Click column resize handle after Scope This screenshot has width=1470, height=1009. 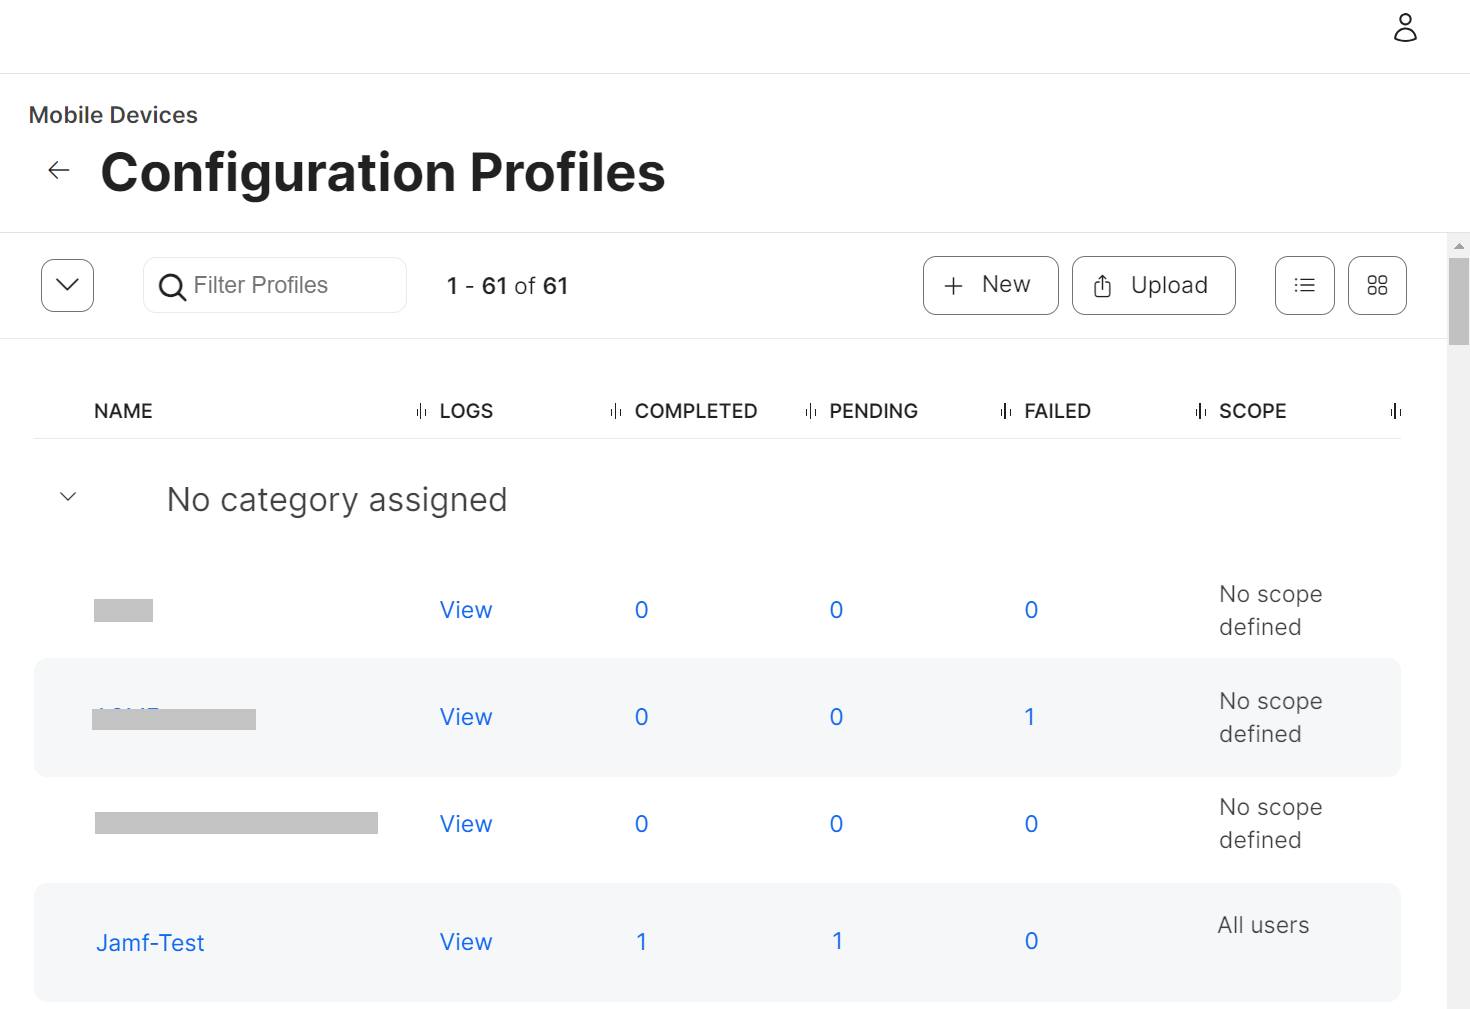(x=1395, y=412)
